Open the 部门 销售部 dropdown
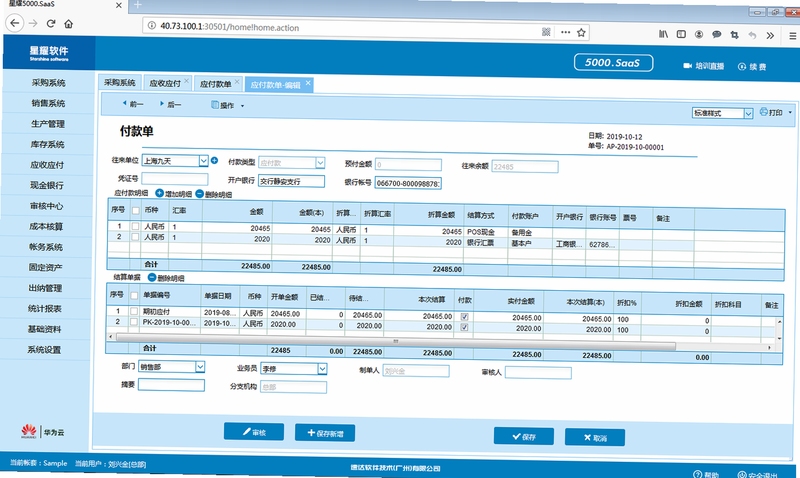The image size is (800, 478). point(200,366)
